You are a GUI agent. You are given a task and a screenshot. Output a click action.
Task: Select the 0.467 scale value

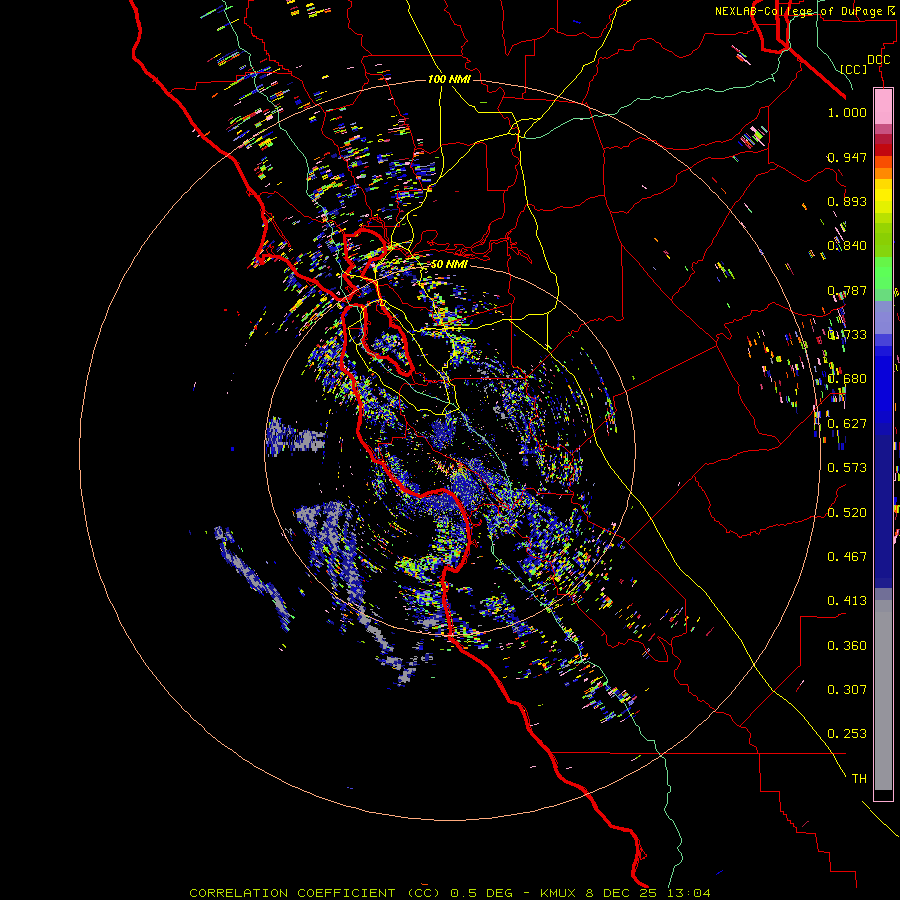tap(847, 557)
